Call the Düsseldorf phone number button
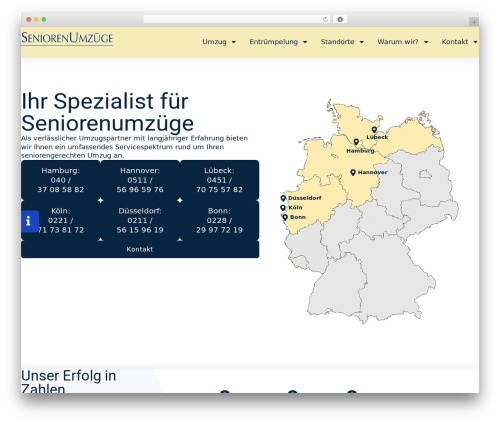 [x=140, y=220]
